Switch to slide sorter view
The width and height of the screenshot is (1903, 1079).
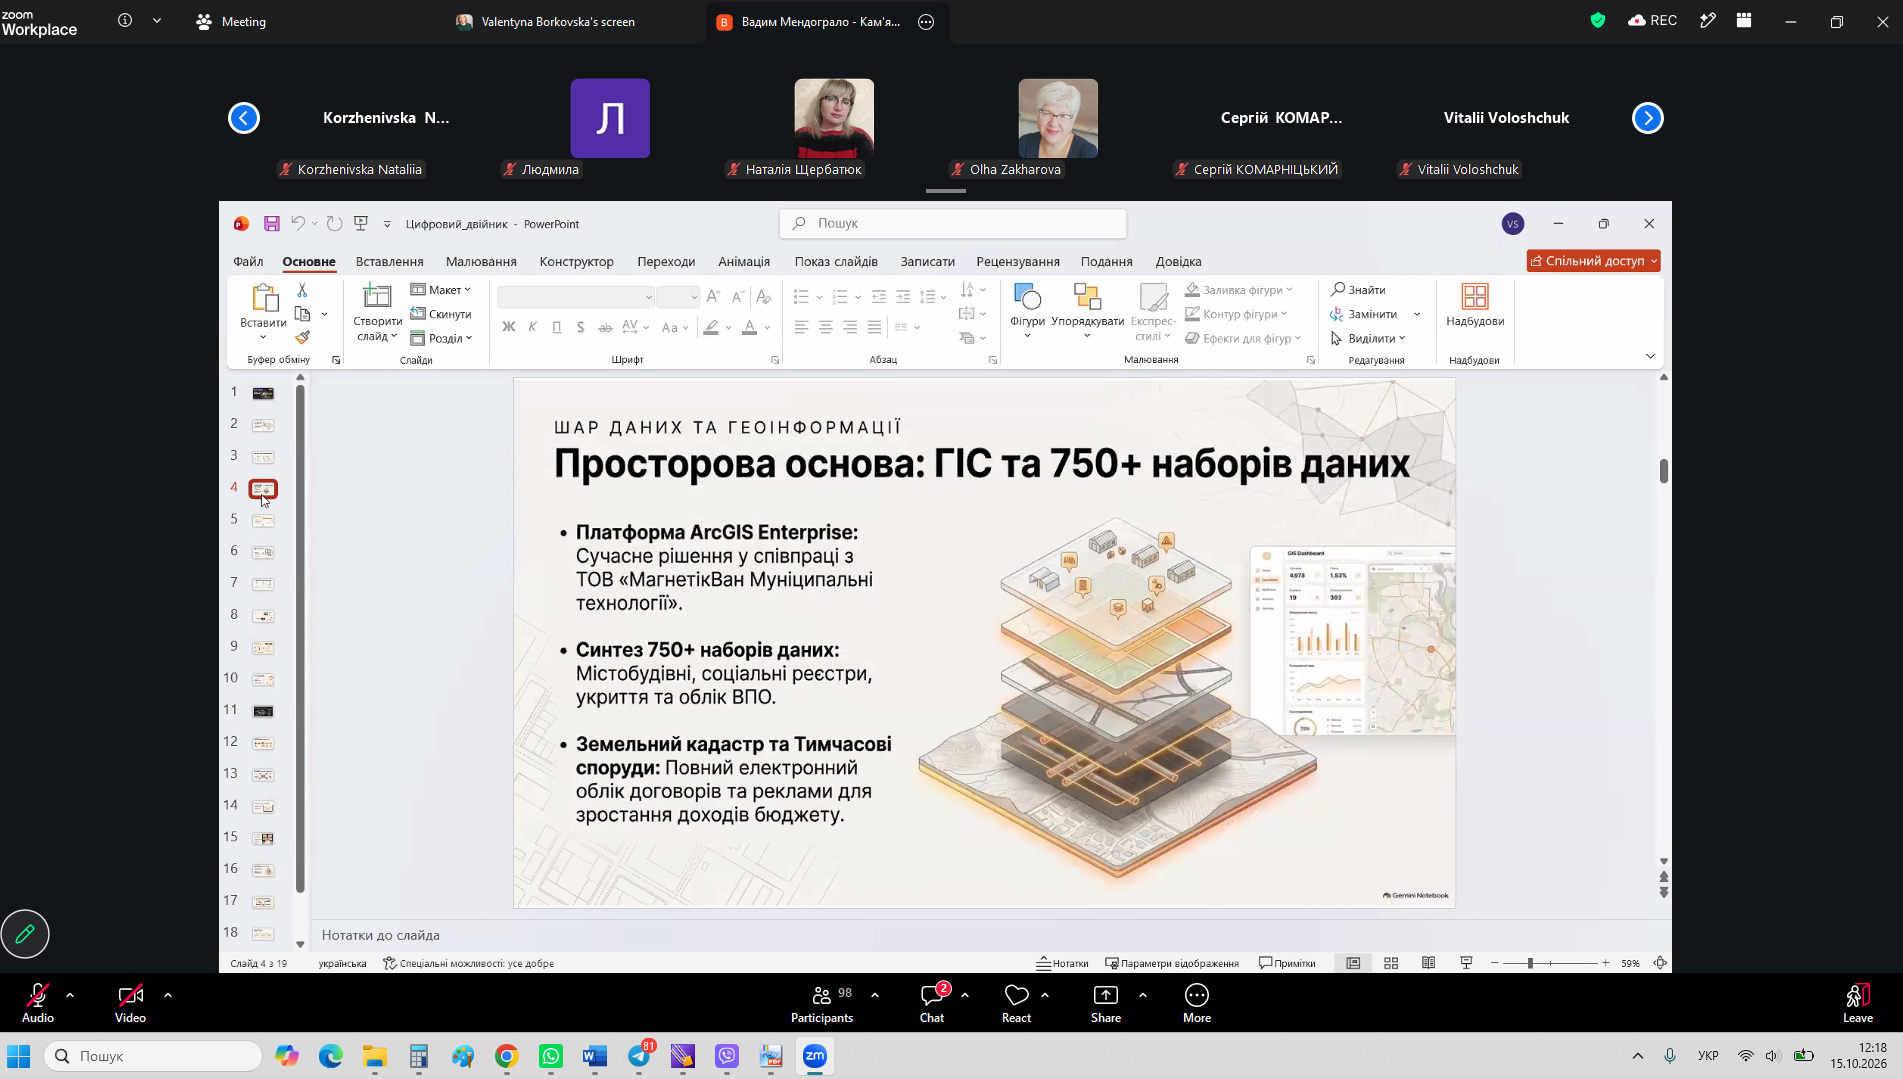pos(1391,963)
